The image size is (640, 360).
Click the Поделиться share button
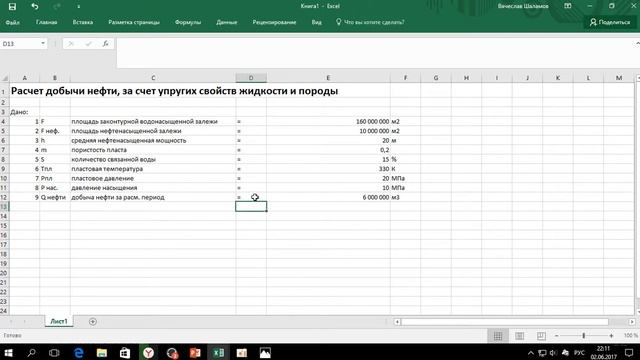pos(610,22)
